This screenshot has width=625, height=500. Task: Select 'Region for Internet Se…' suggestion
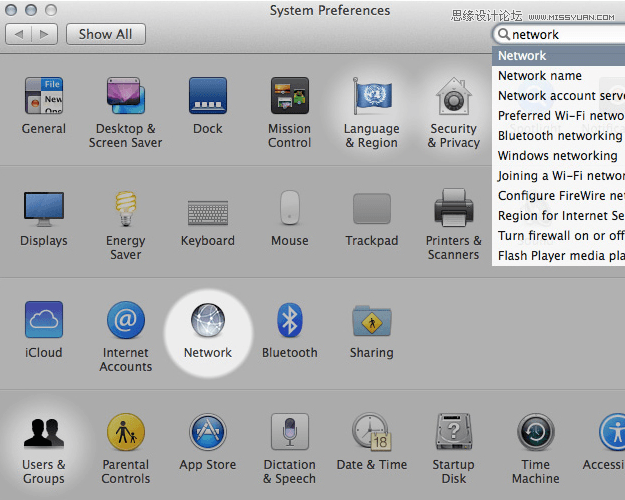558,215
